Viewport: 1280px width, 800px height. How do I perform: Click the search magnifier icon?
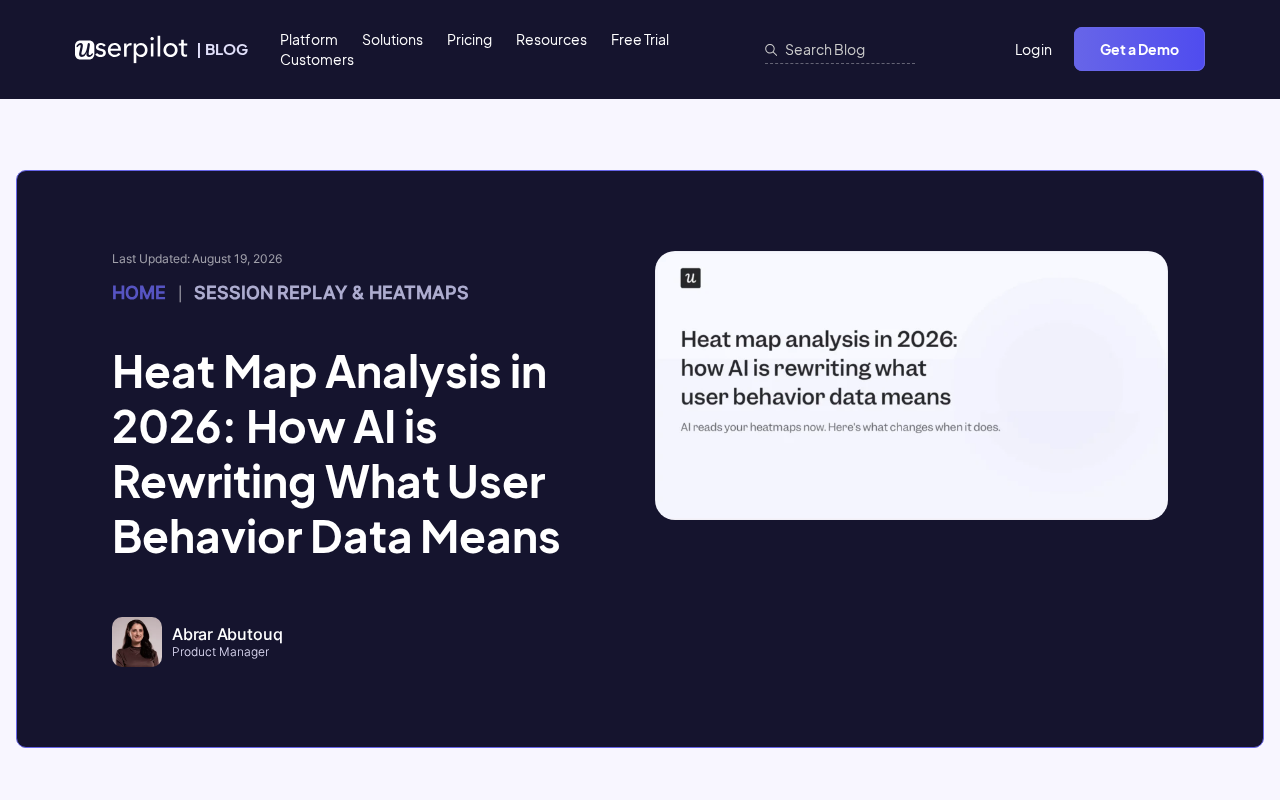771,49
